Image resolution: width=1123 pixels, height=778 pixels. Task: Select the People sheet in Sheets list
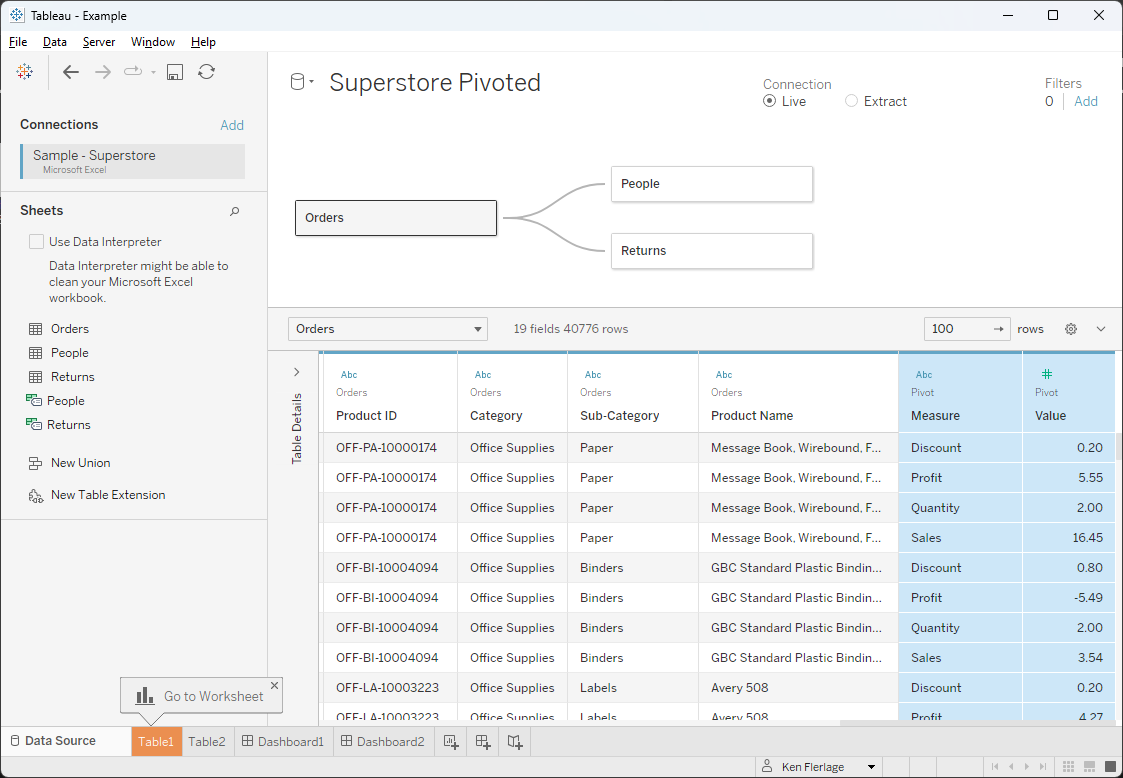point(69,352)
